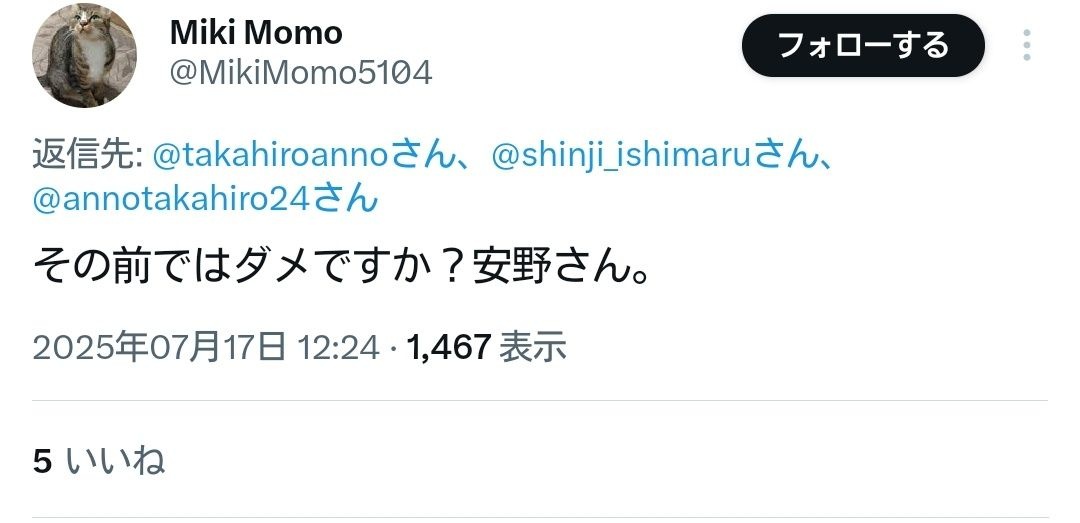This screenshot has width=1080, height=523.
Task: Open the @takahiroanno mention link
Action: pyautogui.click(x=271, y=157)
